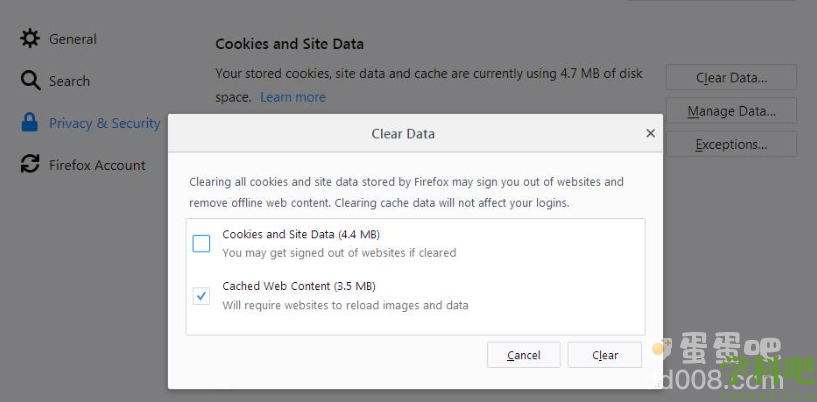
Task: Open the General settings category label
Action: pos(73,39)
